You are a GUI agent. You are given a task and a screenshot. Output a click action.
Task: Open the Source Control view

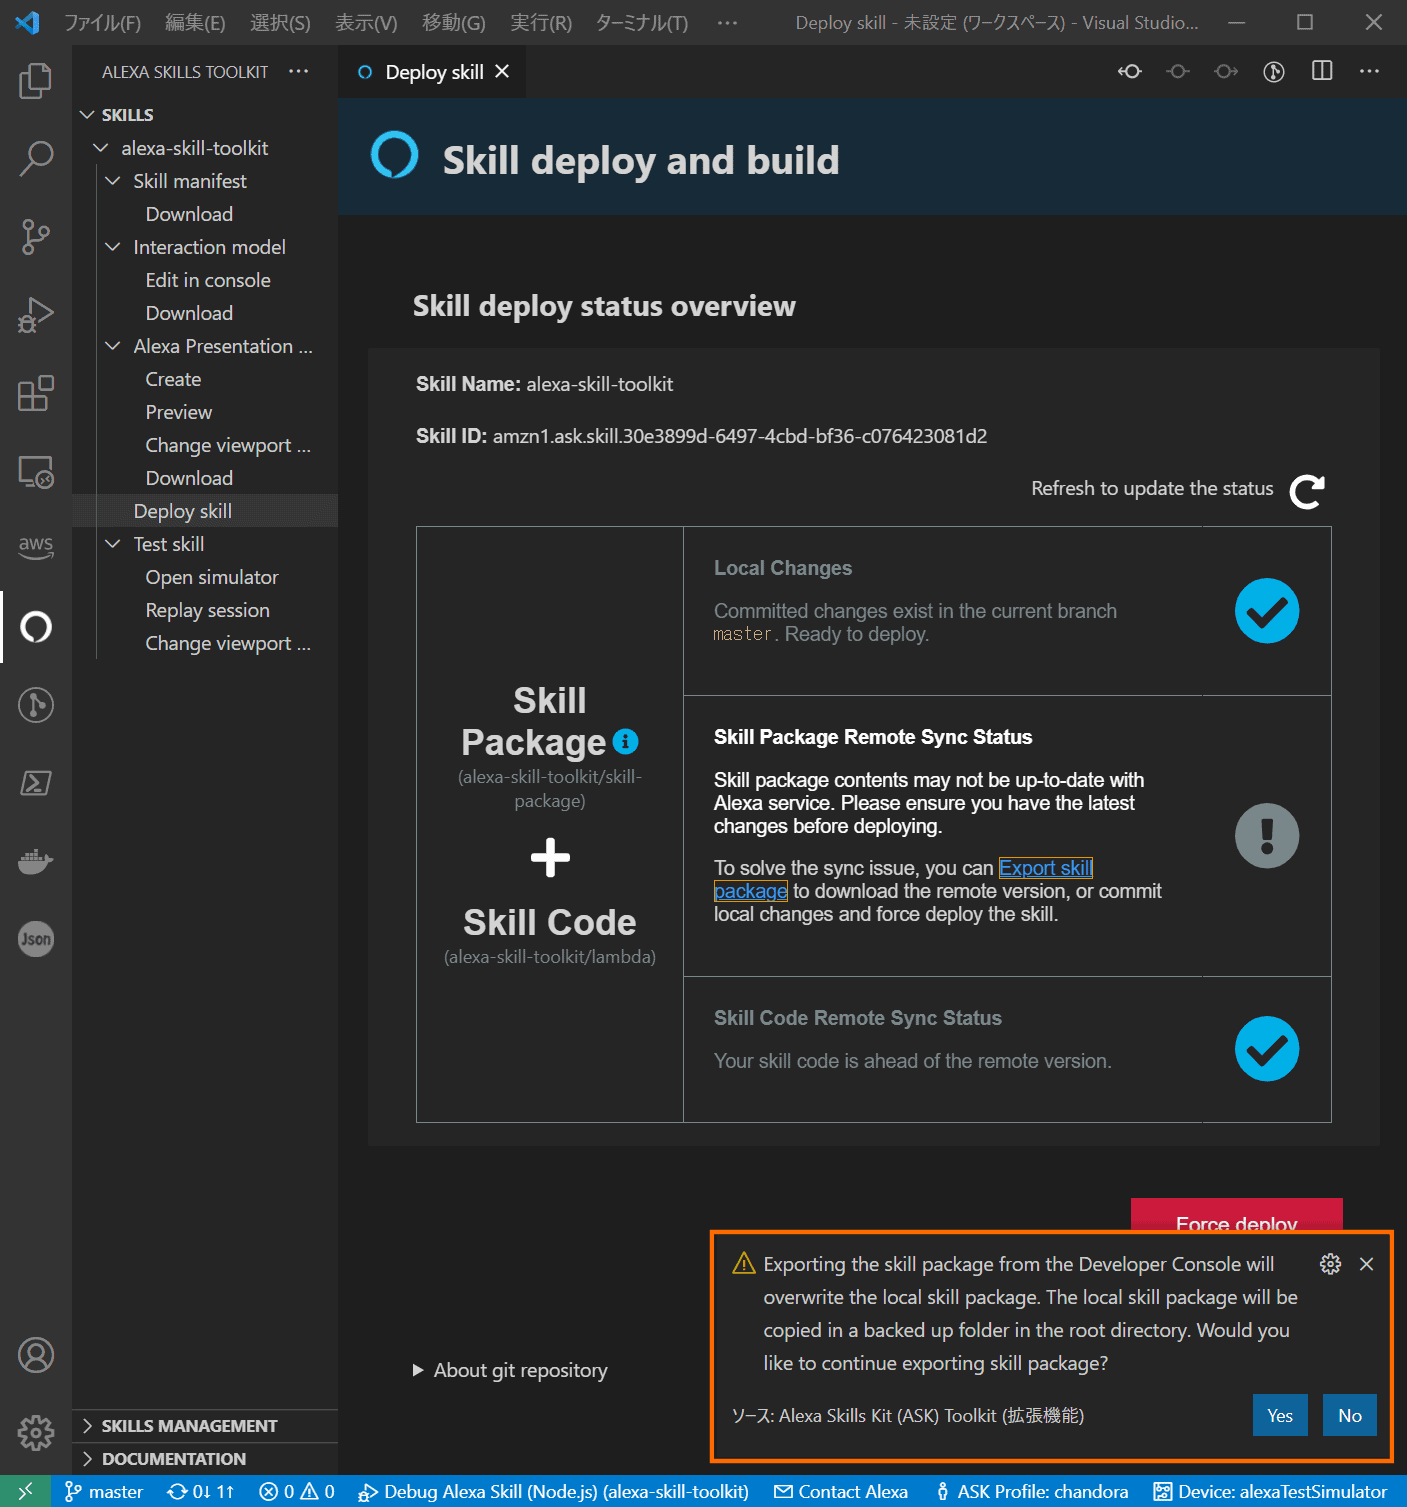tap(36, 237)
